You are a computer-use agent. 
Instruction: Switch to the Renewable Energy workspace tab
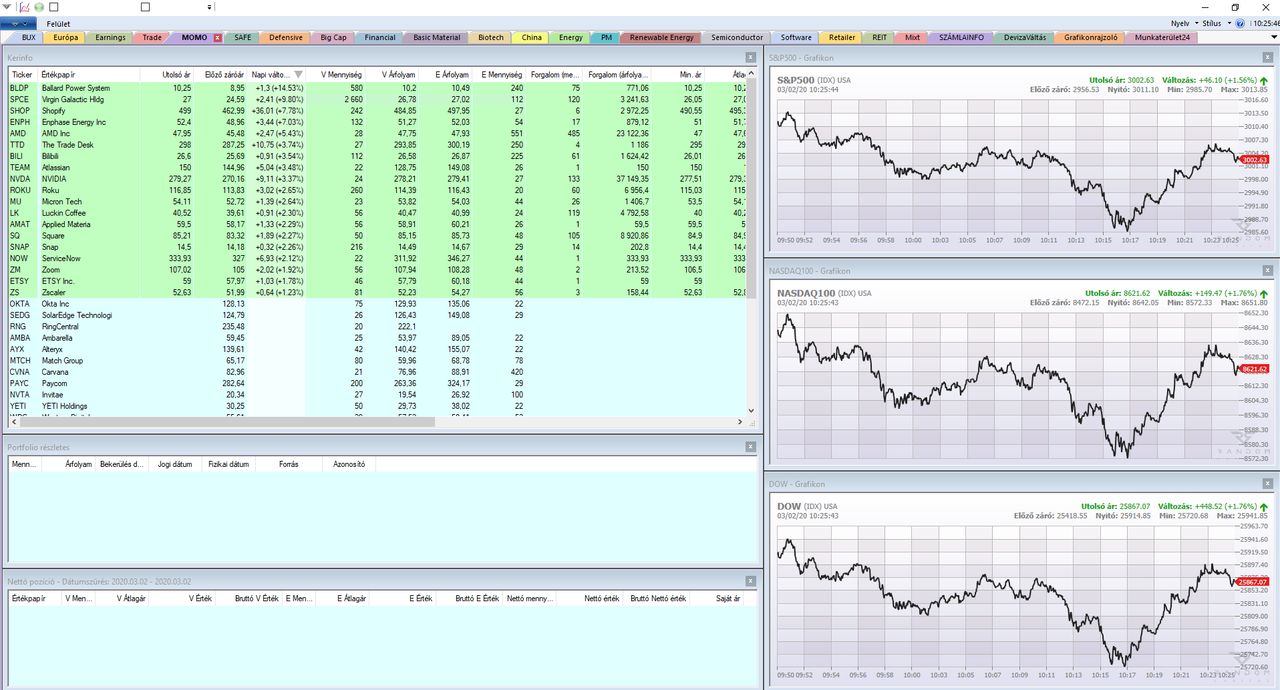(661, 38)
